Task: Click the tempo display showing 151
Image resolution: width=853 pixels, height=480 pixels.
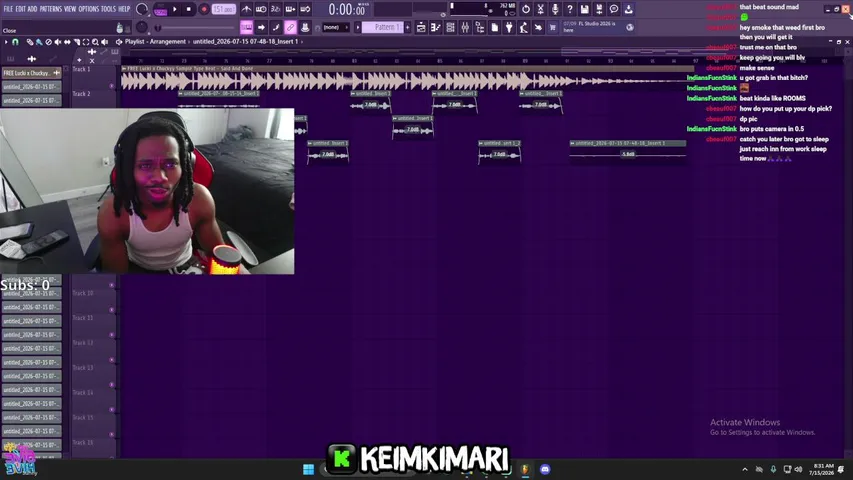Action: click(x=223, y=9)
